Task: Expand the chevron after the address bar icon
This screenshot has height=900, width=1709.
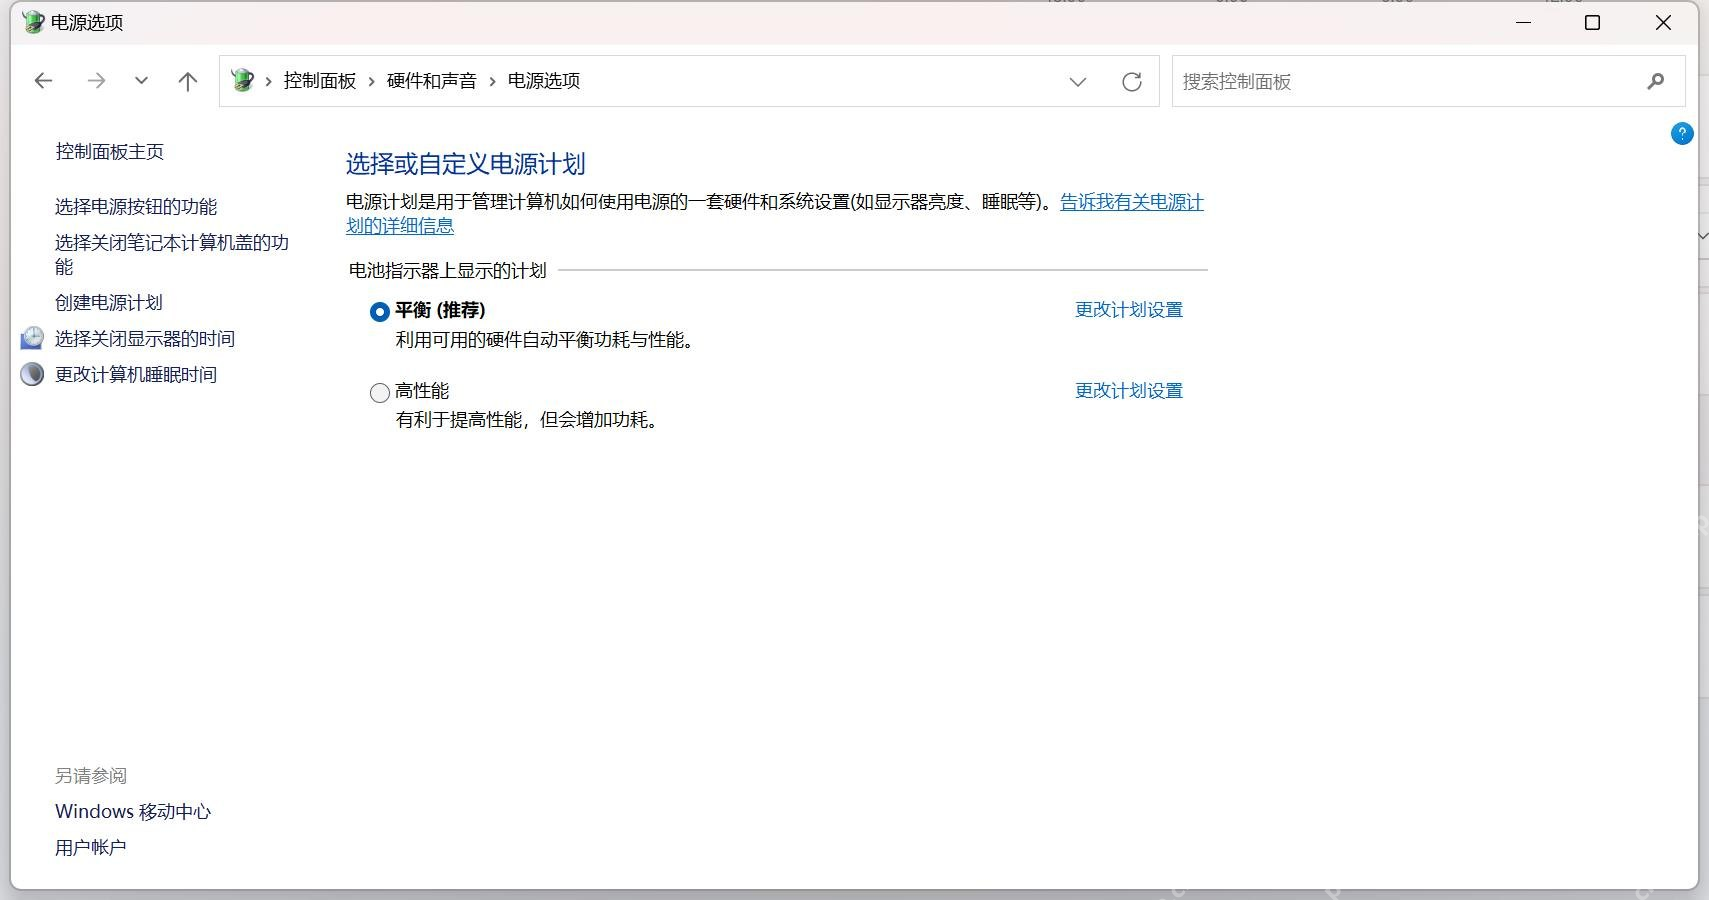Action: click(x=269, y=81)
